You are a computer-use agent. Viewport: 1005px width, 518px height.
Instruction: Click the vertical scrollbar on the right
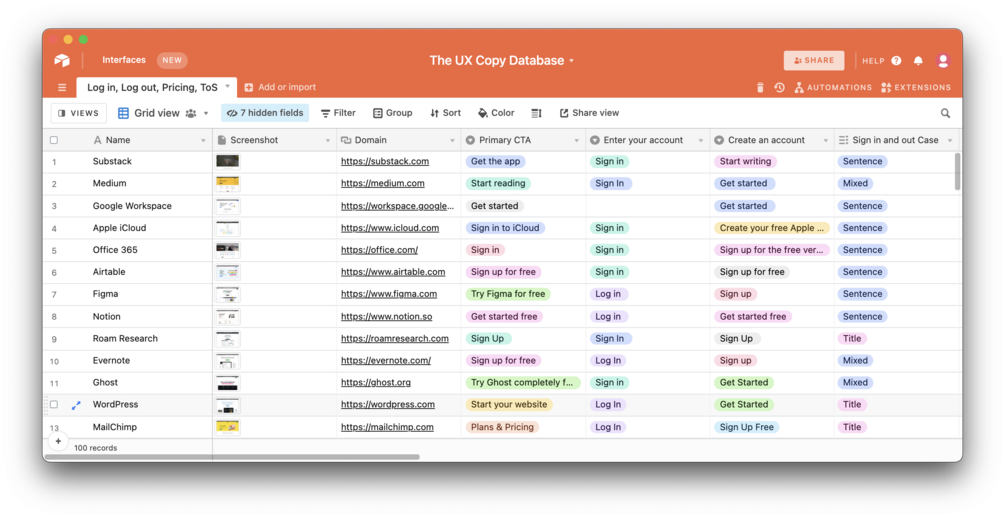click(x=958, y=171)
